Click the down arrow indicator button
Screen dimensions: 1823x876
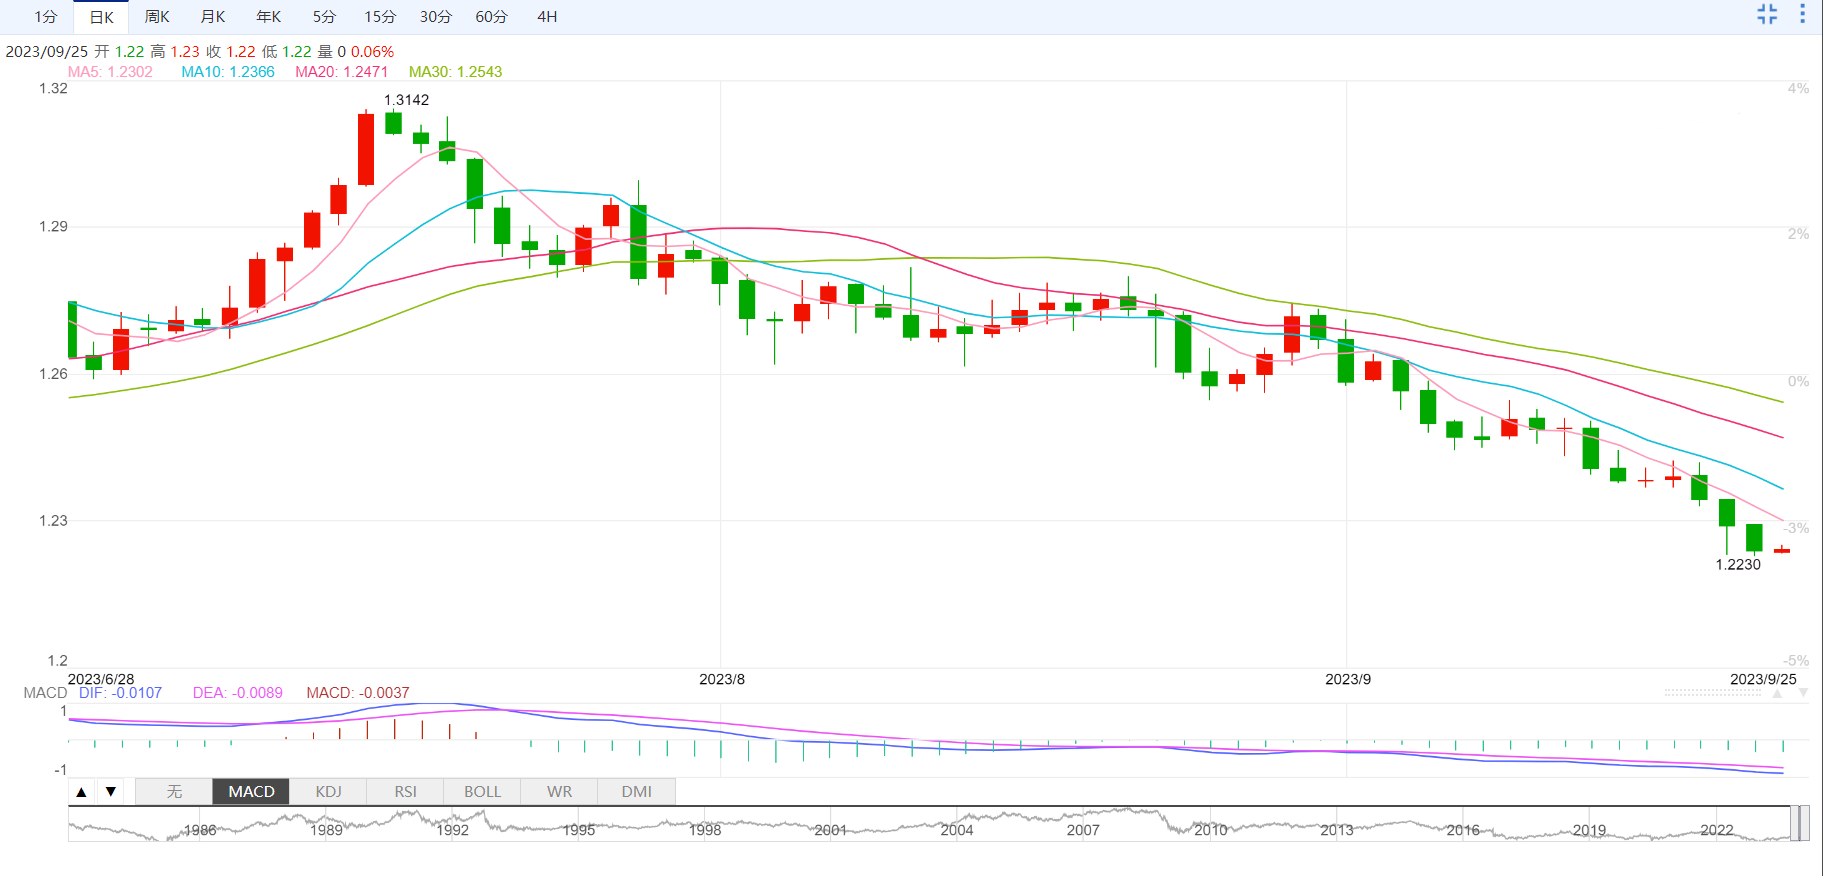(x=111, y=792)
